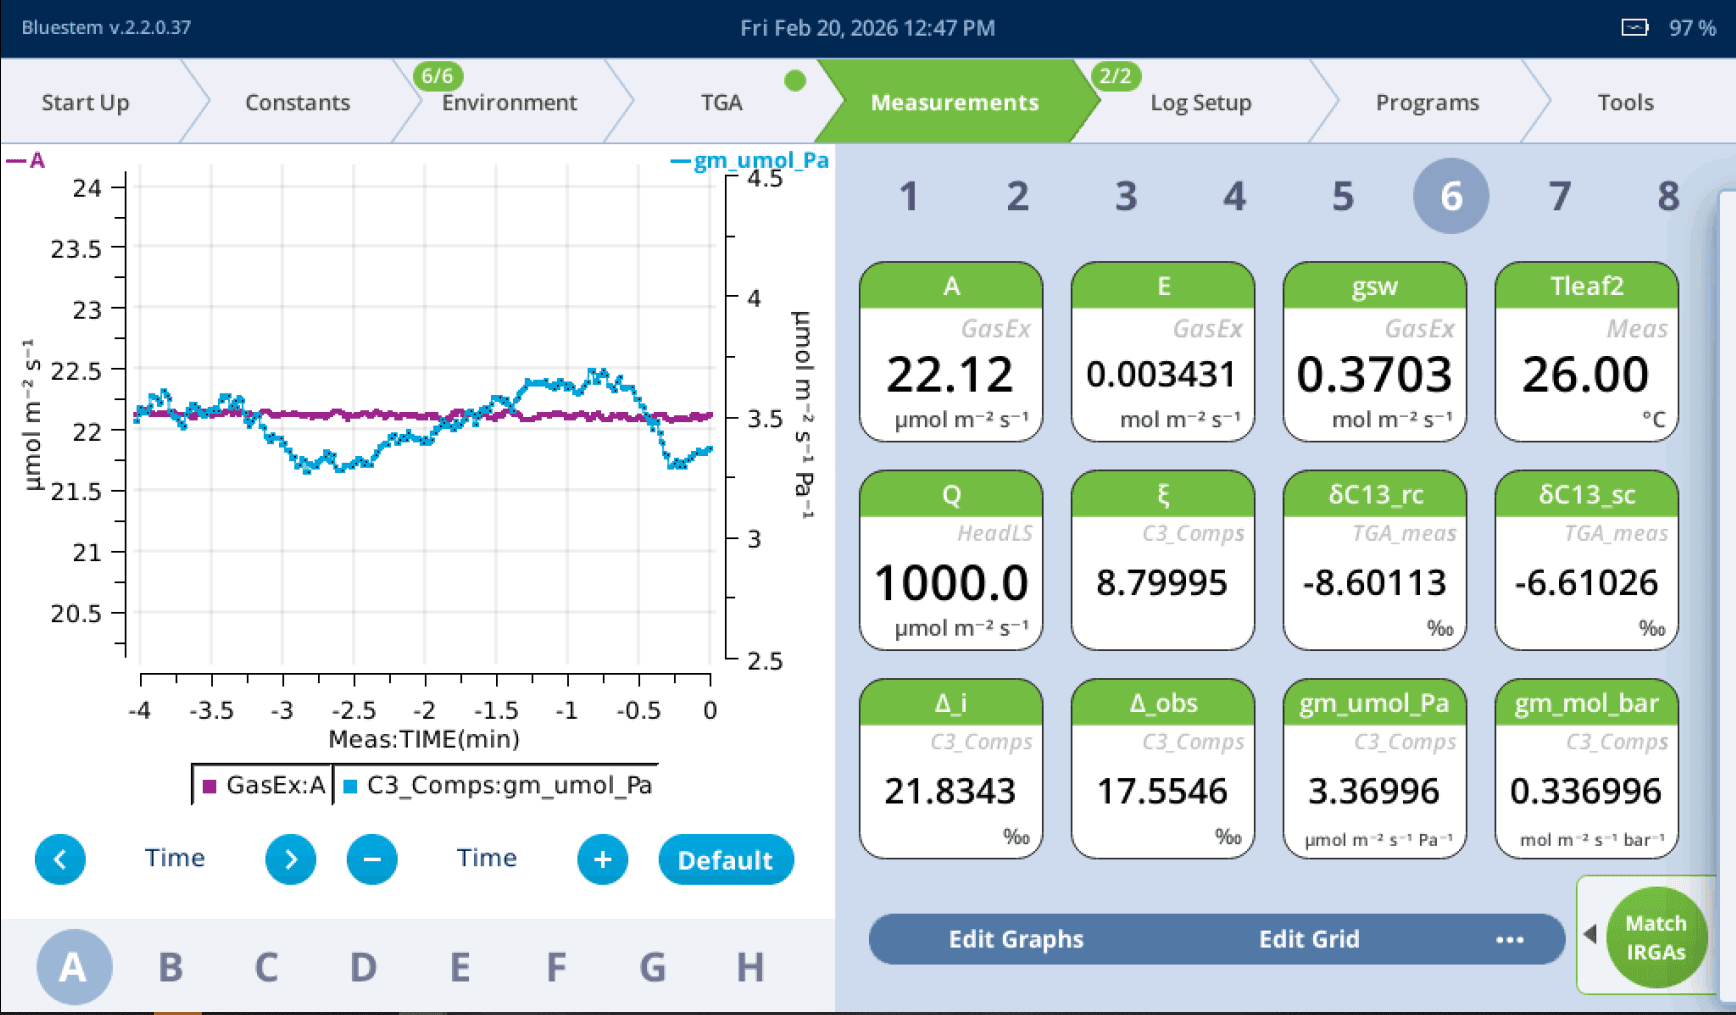Click the GasEx:A magenta legend swatch
This screenshot has height=1015, width=1736.
(210, 786)
